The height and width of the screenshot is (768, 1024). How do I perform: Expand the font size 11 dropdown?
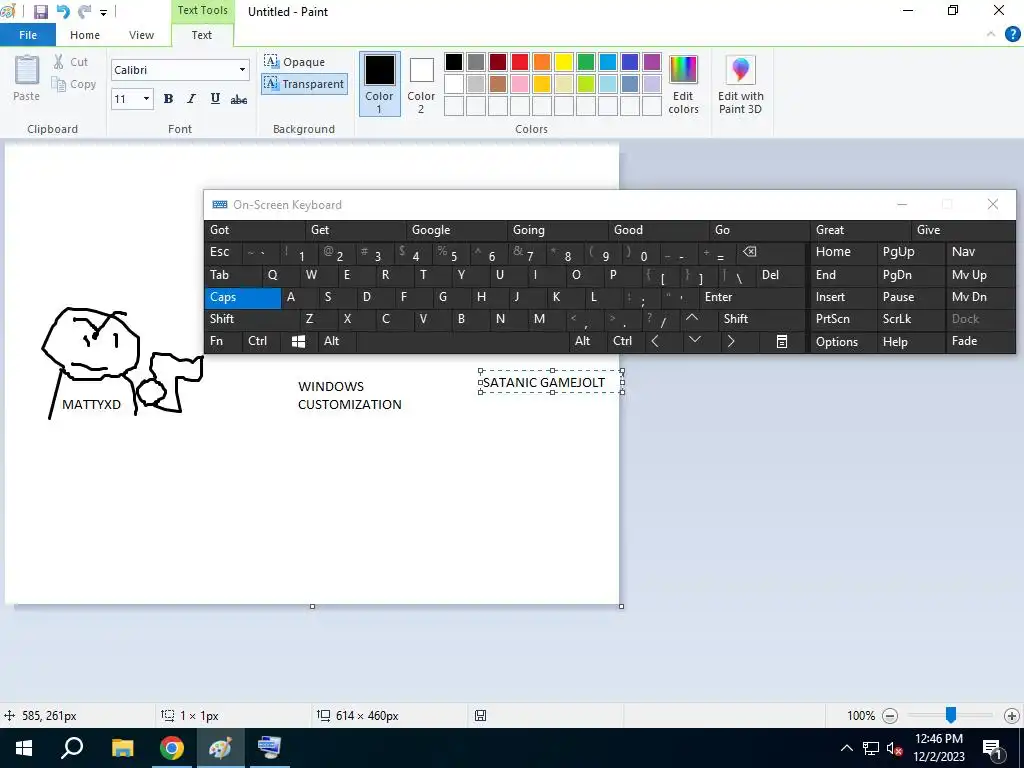pyautogui.click(x=146, y=99)
